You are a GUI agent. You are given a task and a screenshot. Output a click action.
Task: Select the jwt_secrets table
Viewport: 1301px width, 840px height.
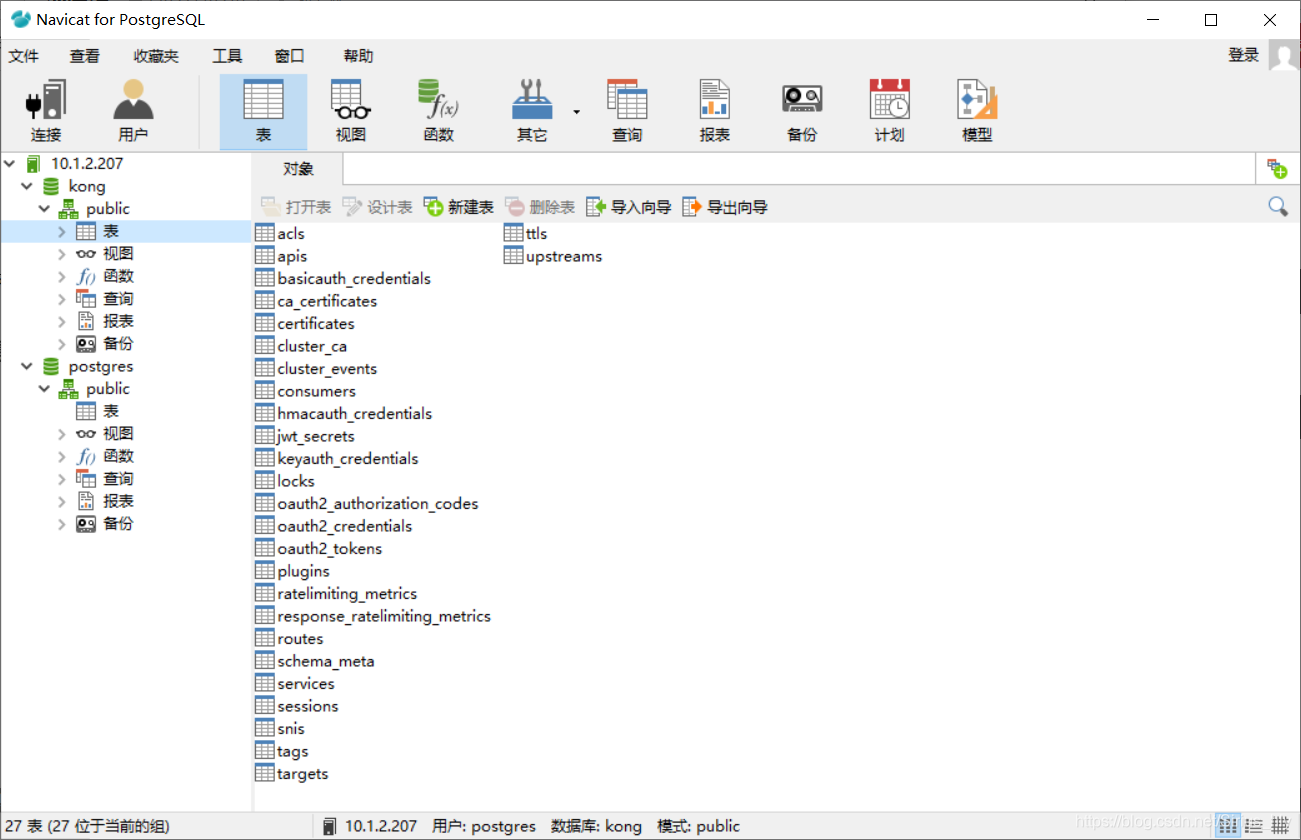pos(316,436)
